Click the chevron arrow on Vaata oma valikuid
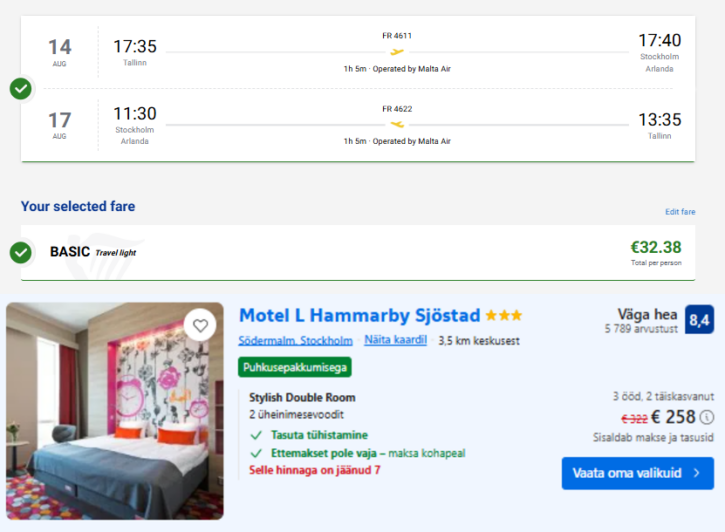Viewport: 725px width, 532px height. coord(697,473)
